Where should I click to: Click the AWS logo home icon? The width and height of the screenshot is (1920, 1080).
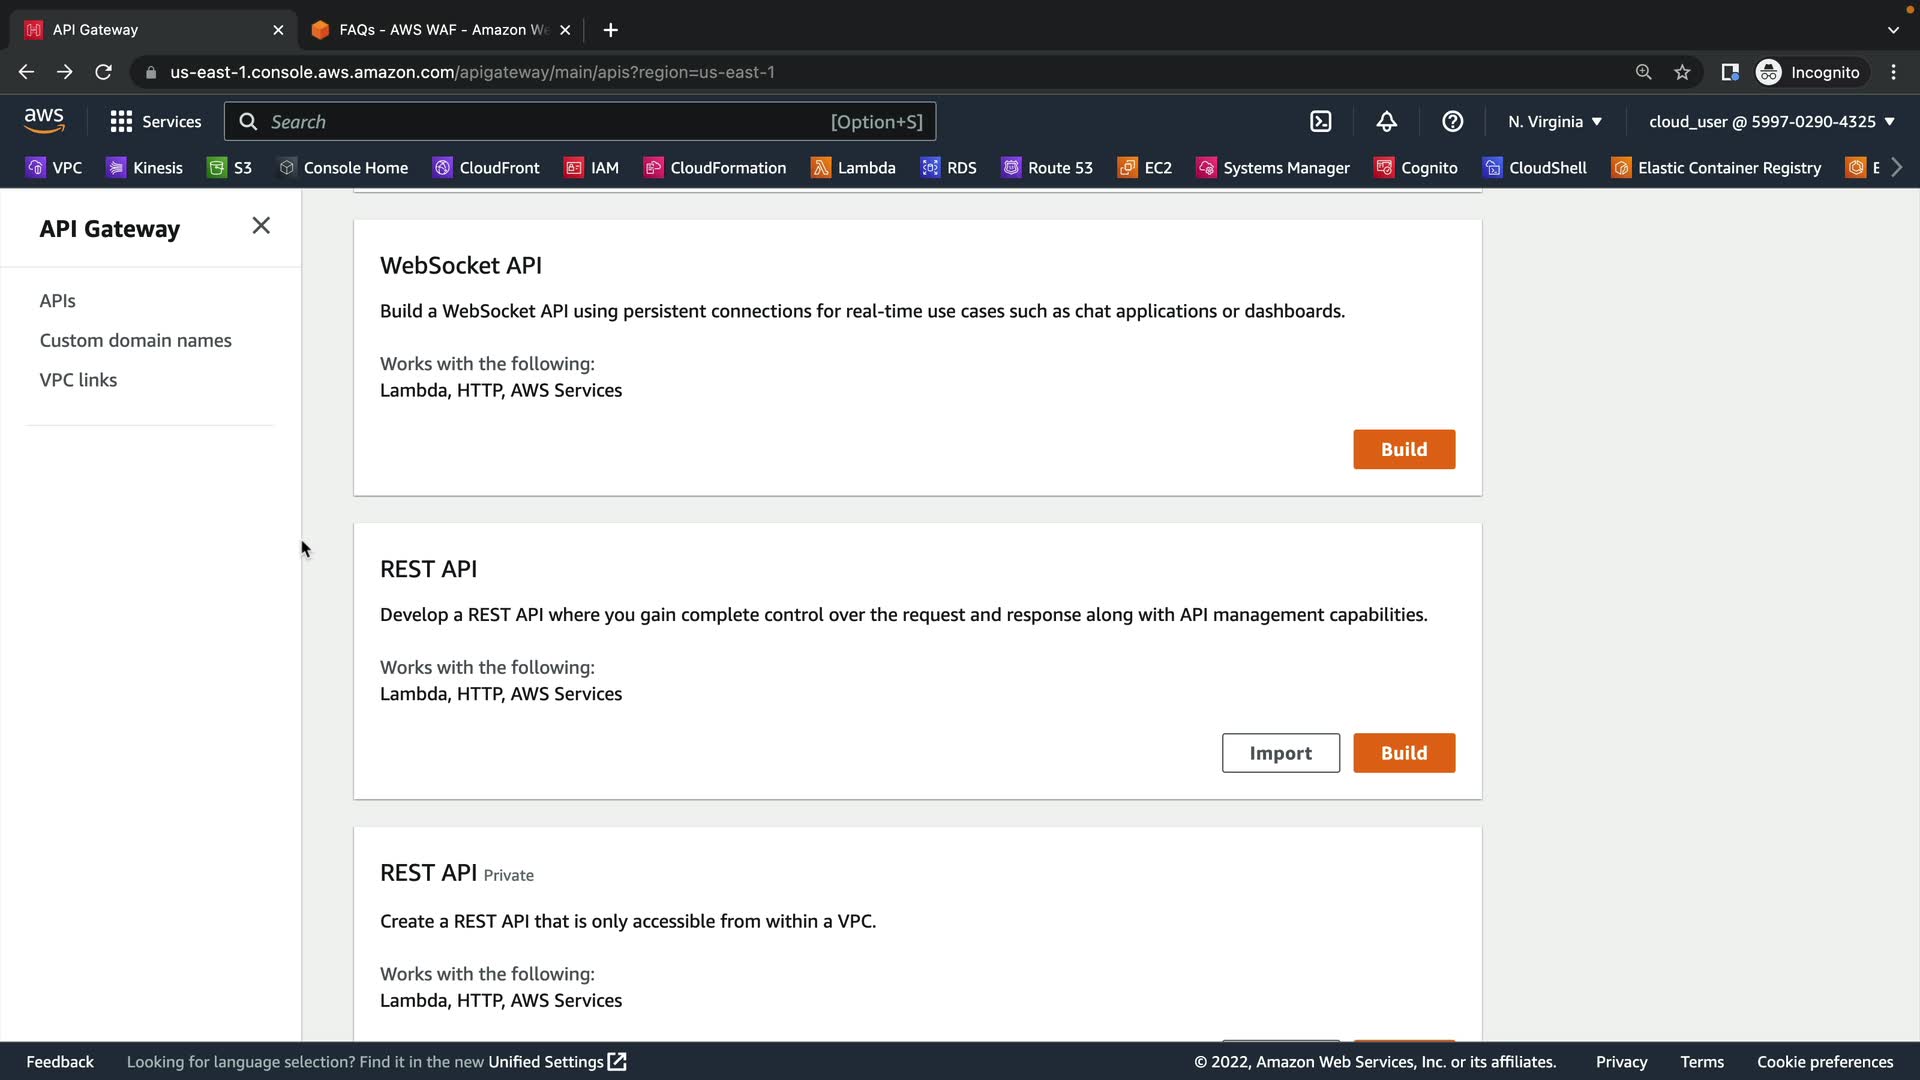coord(44,121)
